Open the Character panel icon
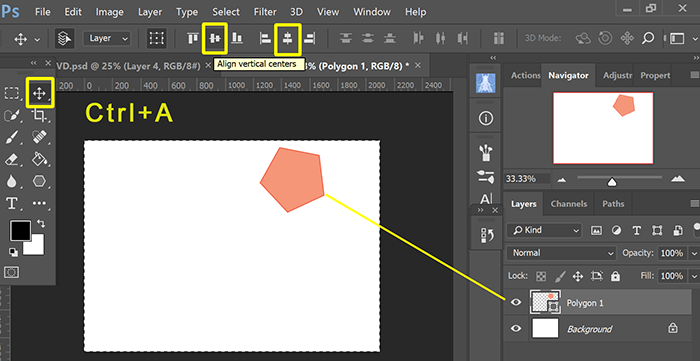700x361 pixels. click(x=486, y=199)
